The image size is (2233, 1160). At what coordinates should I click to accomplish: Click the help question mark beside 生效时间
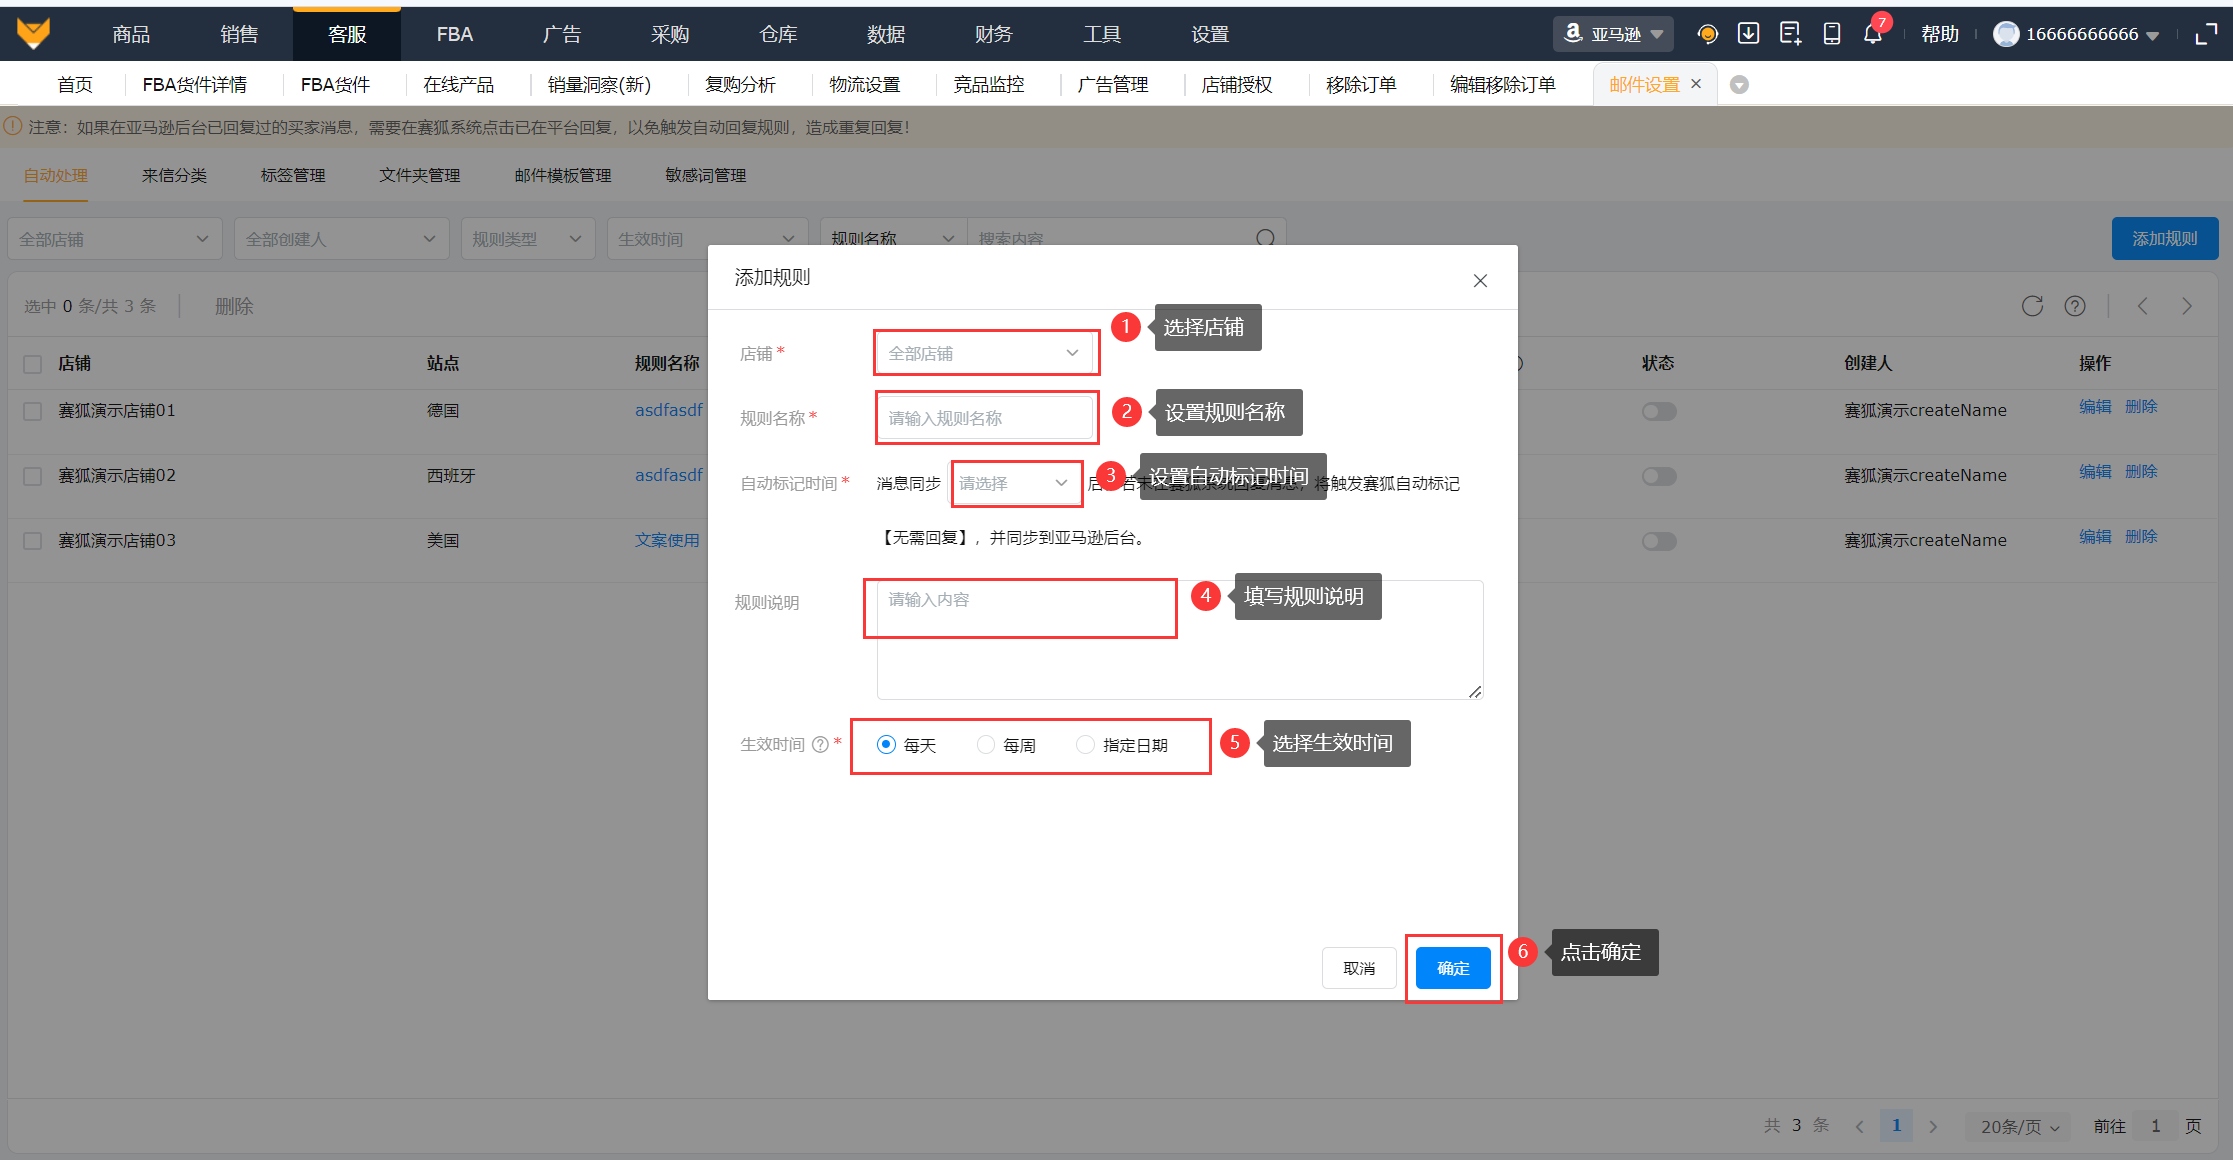pyautogui.click(x=820, y=744)
